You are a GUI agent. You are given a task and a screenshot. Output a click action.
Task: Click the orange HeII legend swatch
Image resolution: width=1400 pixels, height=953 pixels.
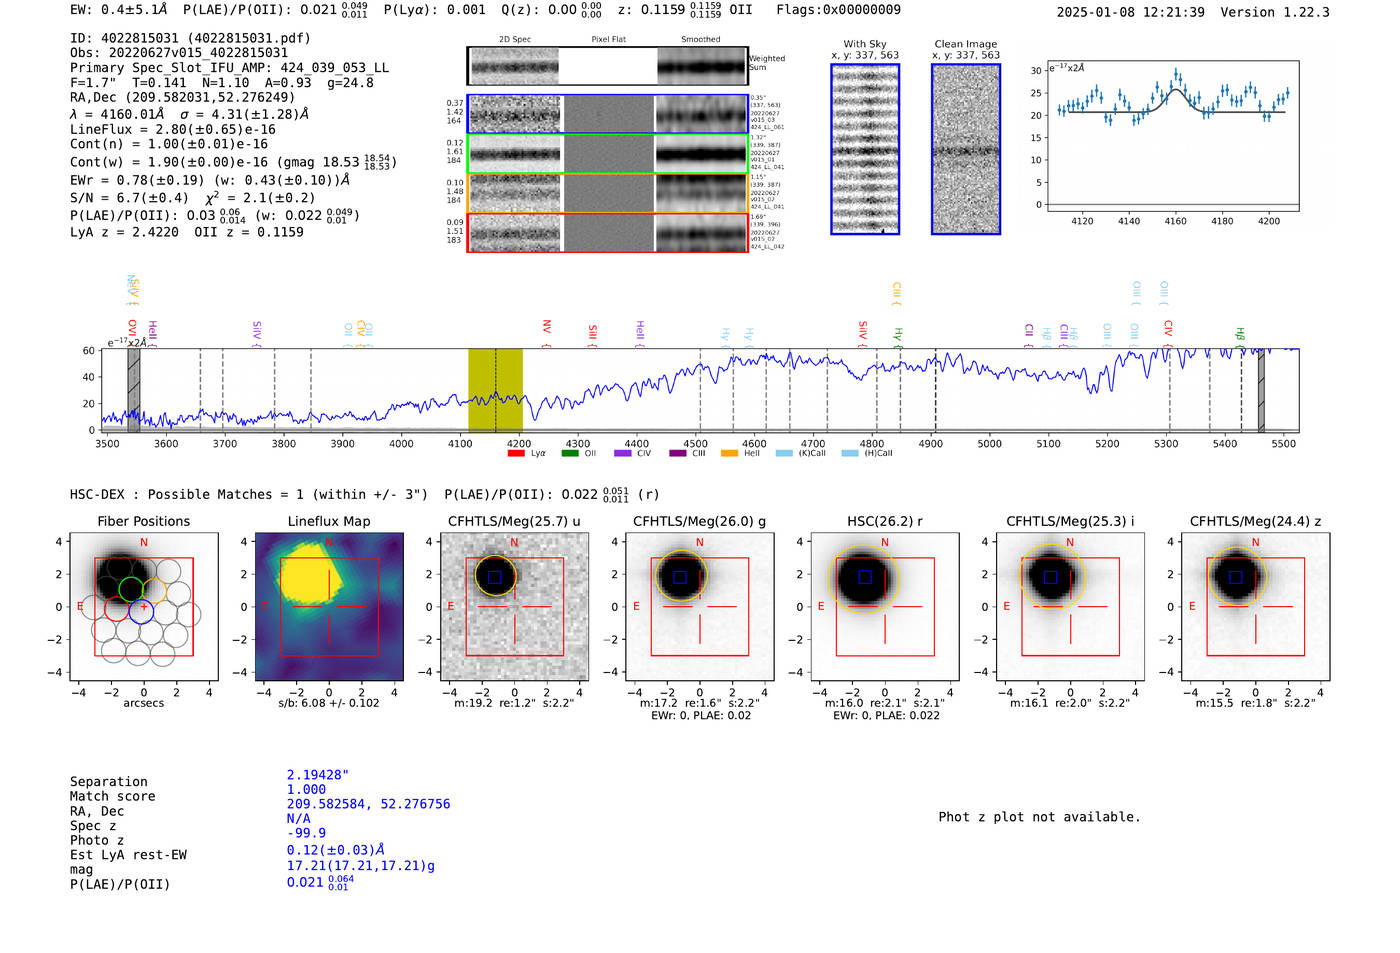729,453
